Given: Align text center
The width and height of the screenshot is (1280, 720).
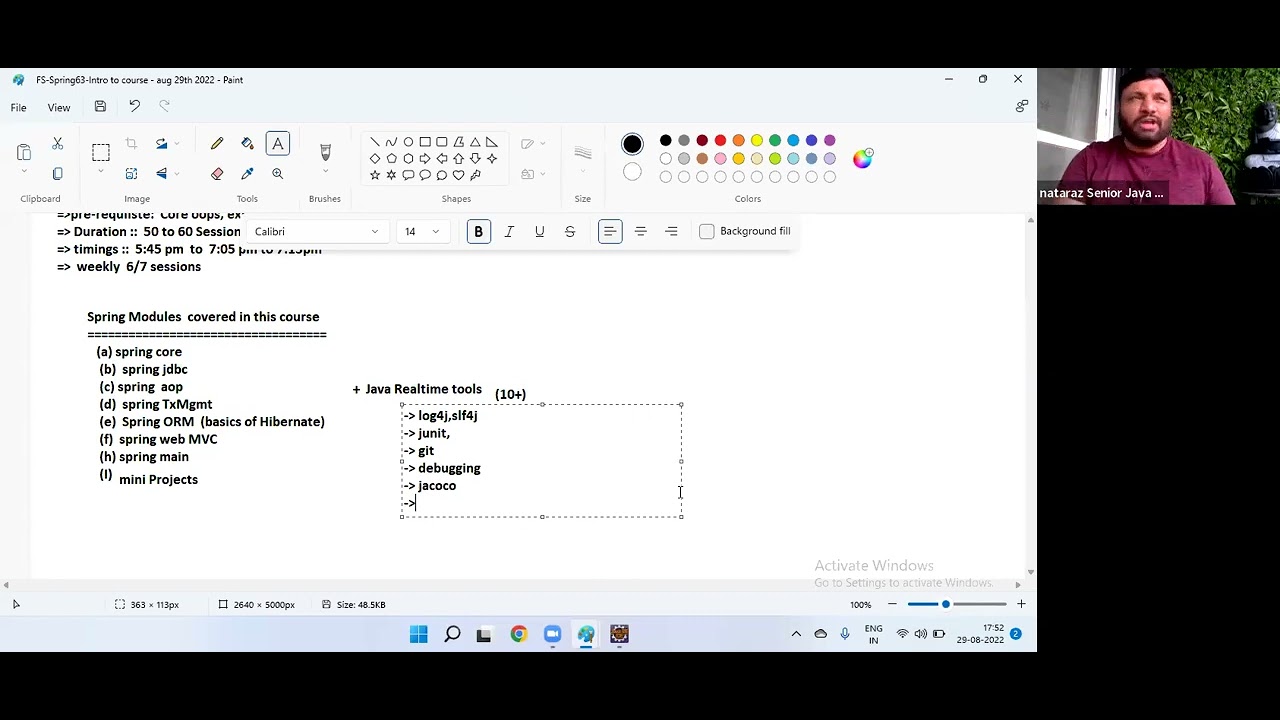Looking at the screenshot, I should pyautogui.click(x=641, y=232).
